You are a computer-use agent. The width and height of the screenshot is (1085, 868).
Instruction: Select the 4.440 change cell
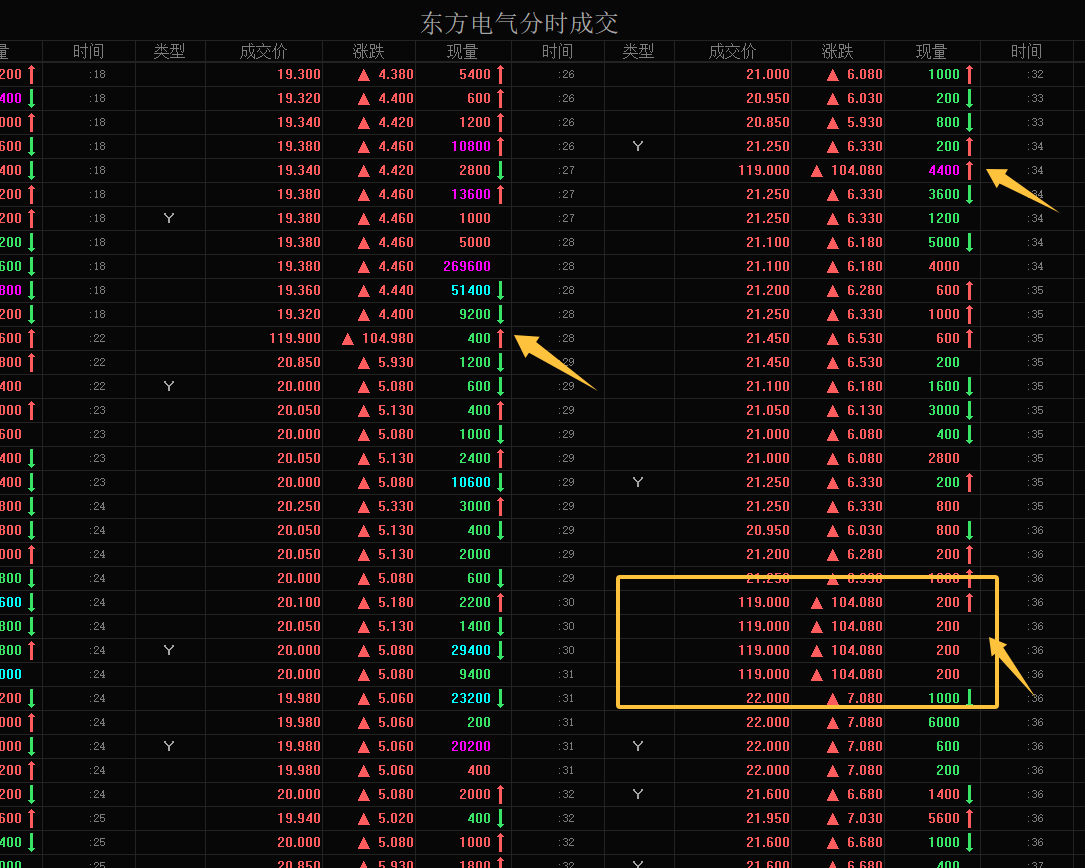pyautogui.click(x=396, y=290)
